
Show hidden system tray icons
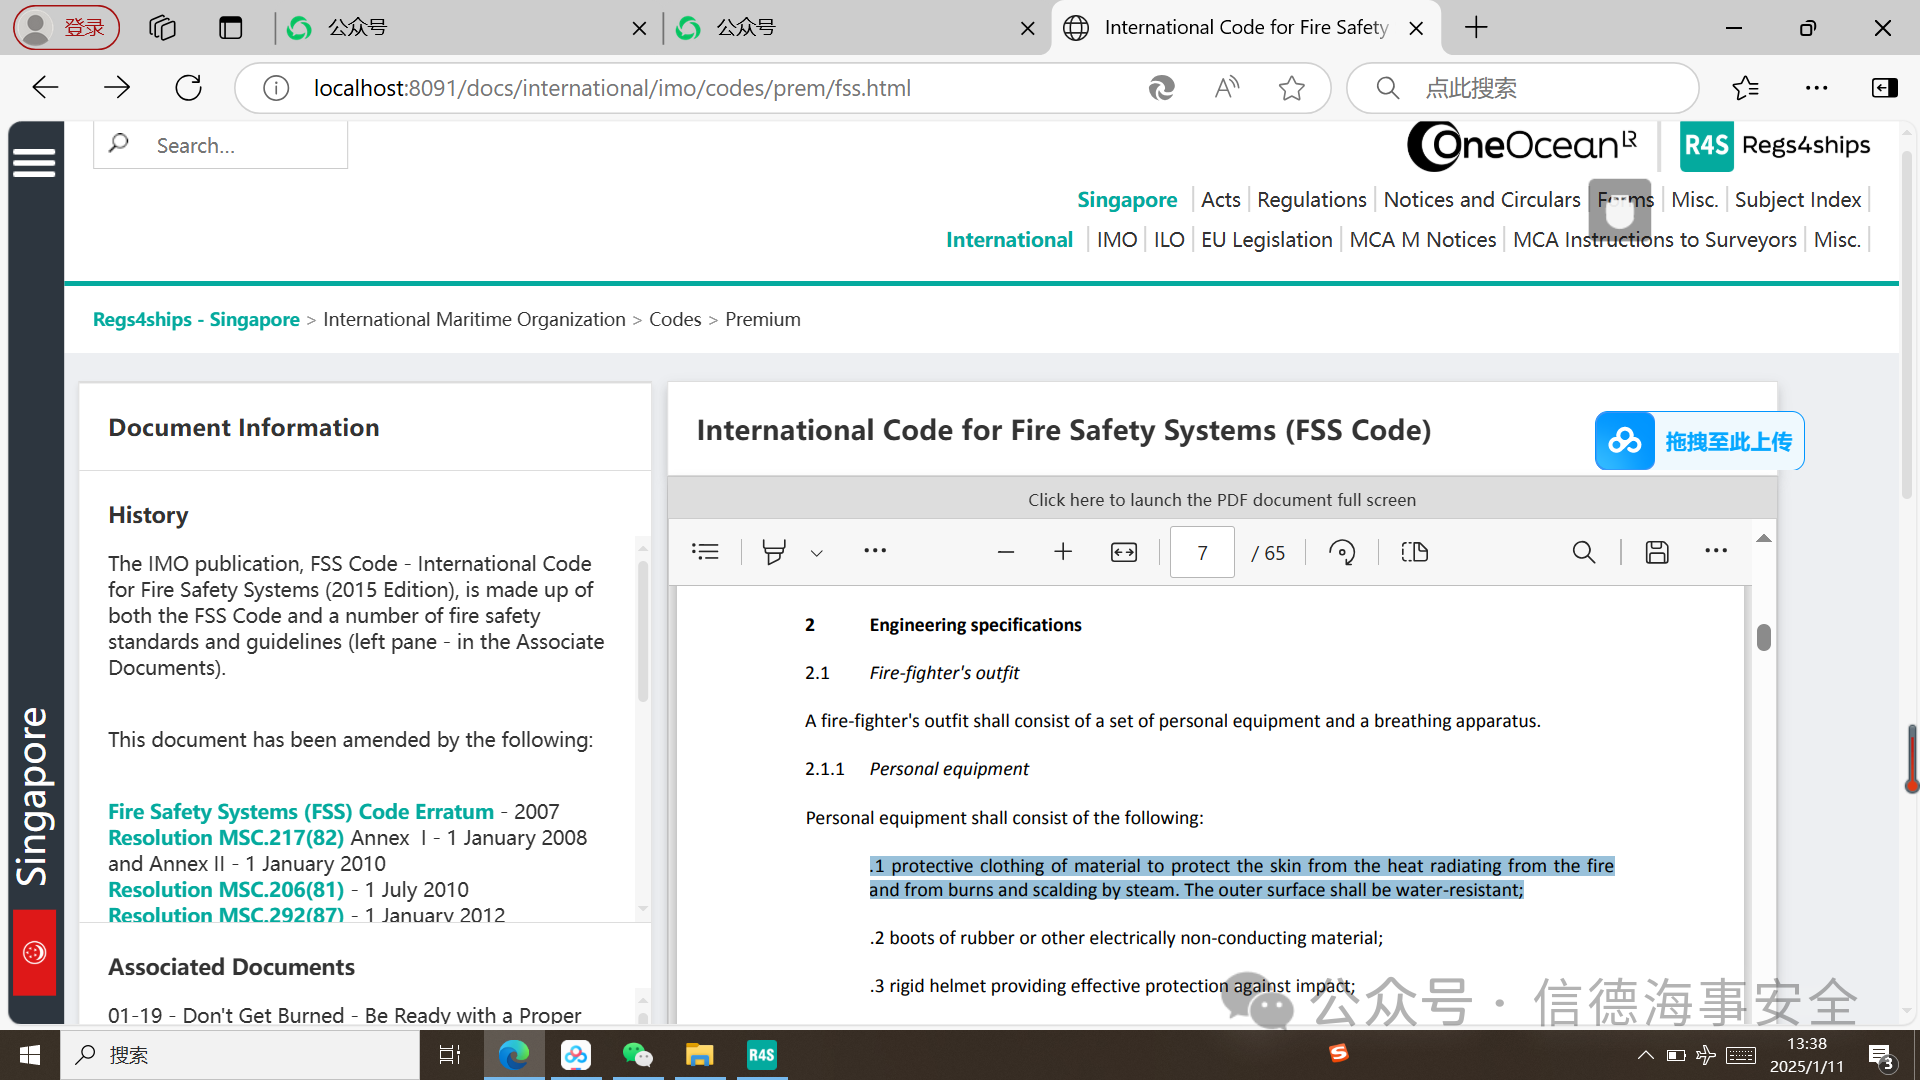pos(1645,1055)
